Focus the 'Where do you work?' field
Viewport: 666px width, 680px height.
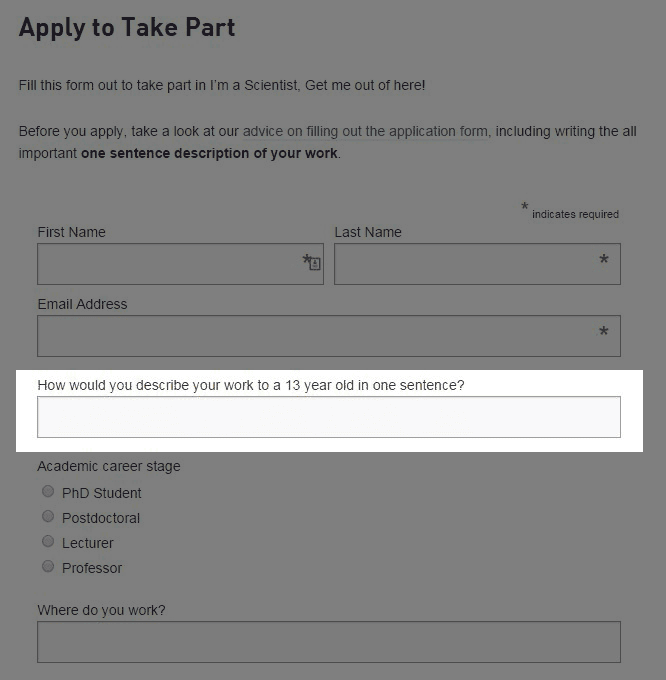click(328, 642)
